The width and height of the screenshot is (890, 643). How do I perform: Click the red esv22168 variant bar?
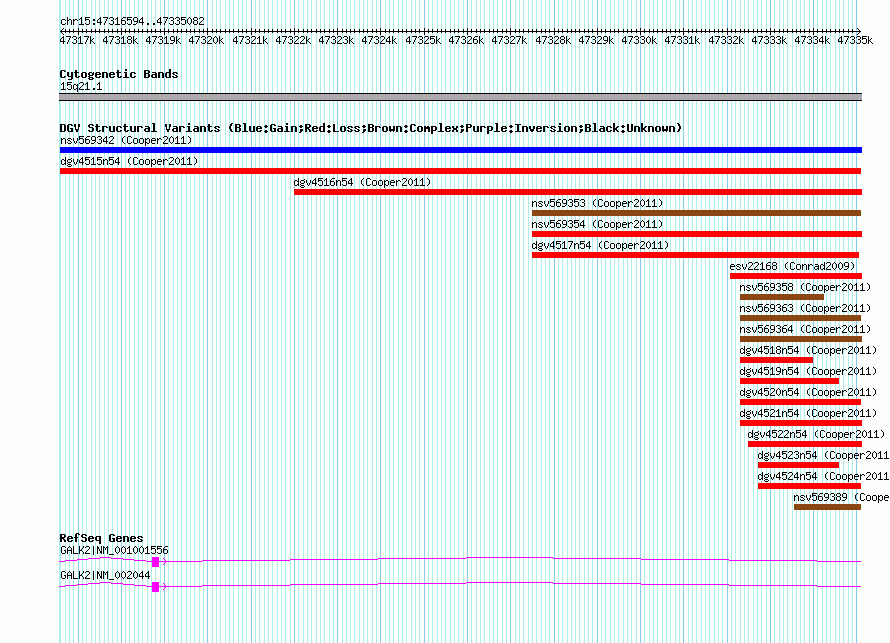tap(796, 276)
